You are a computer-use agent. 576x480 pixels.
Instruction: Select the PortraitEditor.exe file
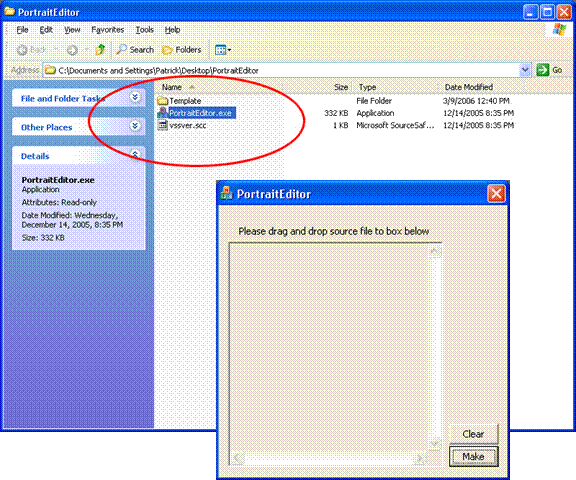(x=197, y=113)
